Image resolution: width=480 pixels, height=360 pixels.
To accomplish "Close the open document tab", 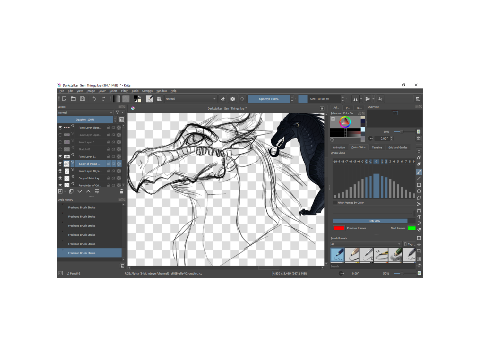I will (322, 108).
